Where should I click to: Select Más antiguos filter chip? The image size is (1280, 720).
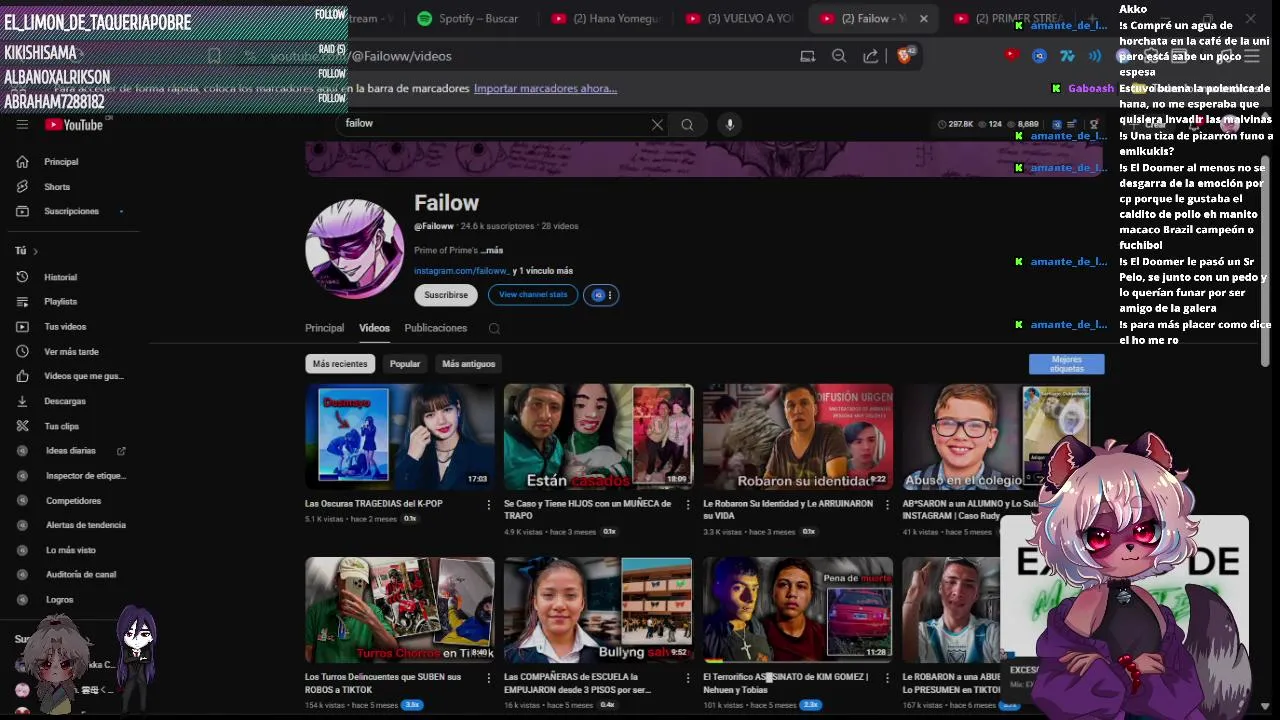pos(468,364)
